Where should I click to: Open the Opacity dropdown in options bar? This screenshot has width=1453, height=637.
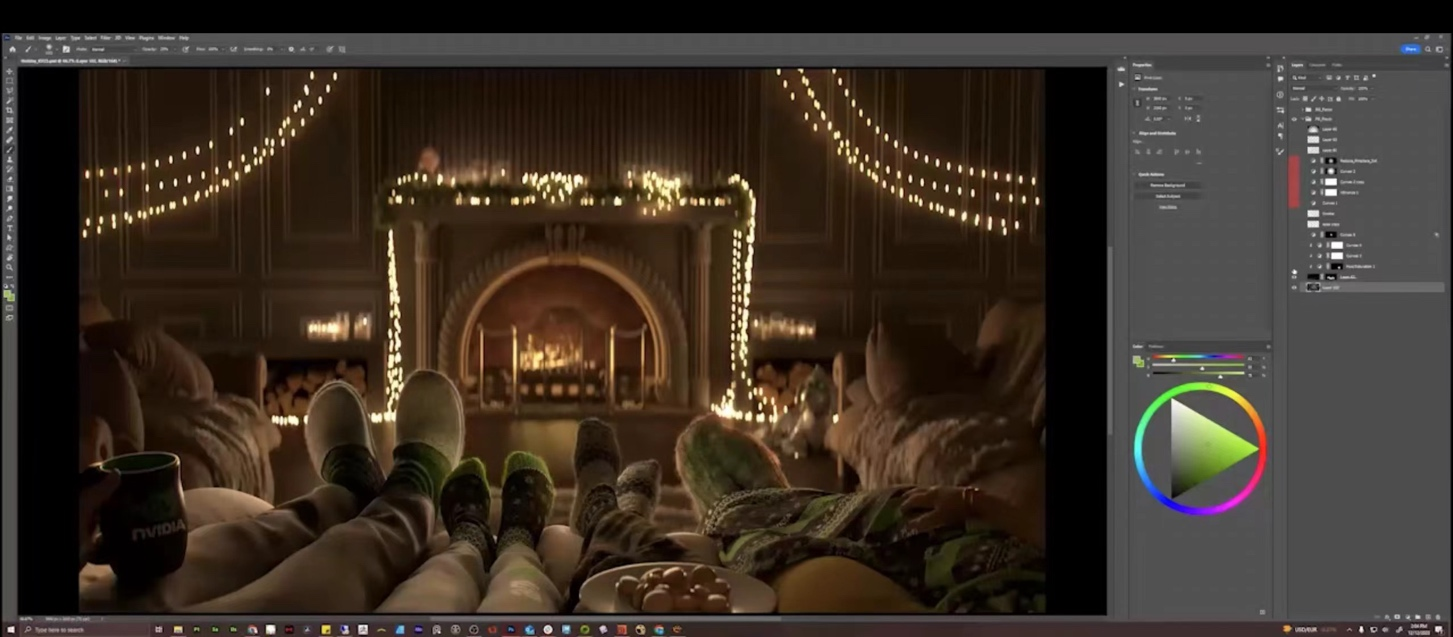(175, 49)
